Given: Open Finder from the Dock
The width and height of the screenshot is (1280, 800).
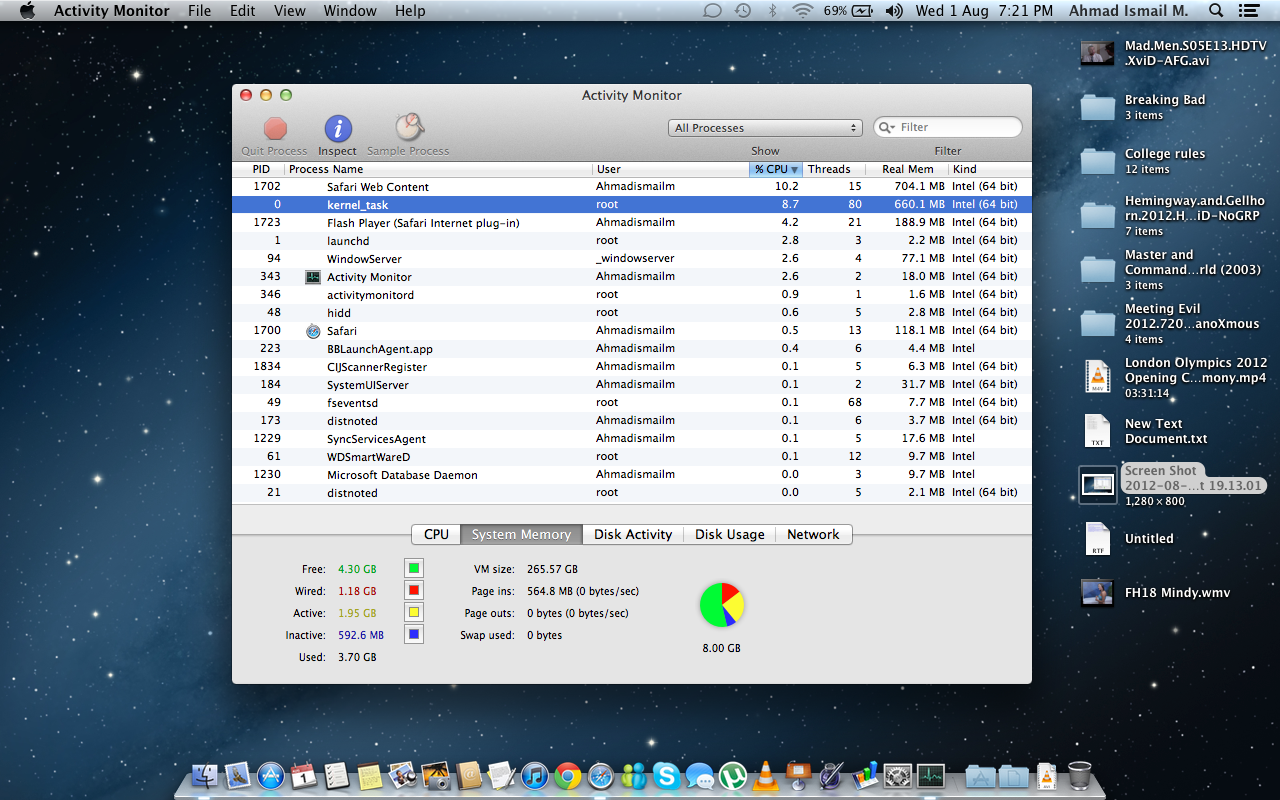Looking at the screenshot, I should (x=205, y=775).
